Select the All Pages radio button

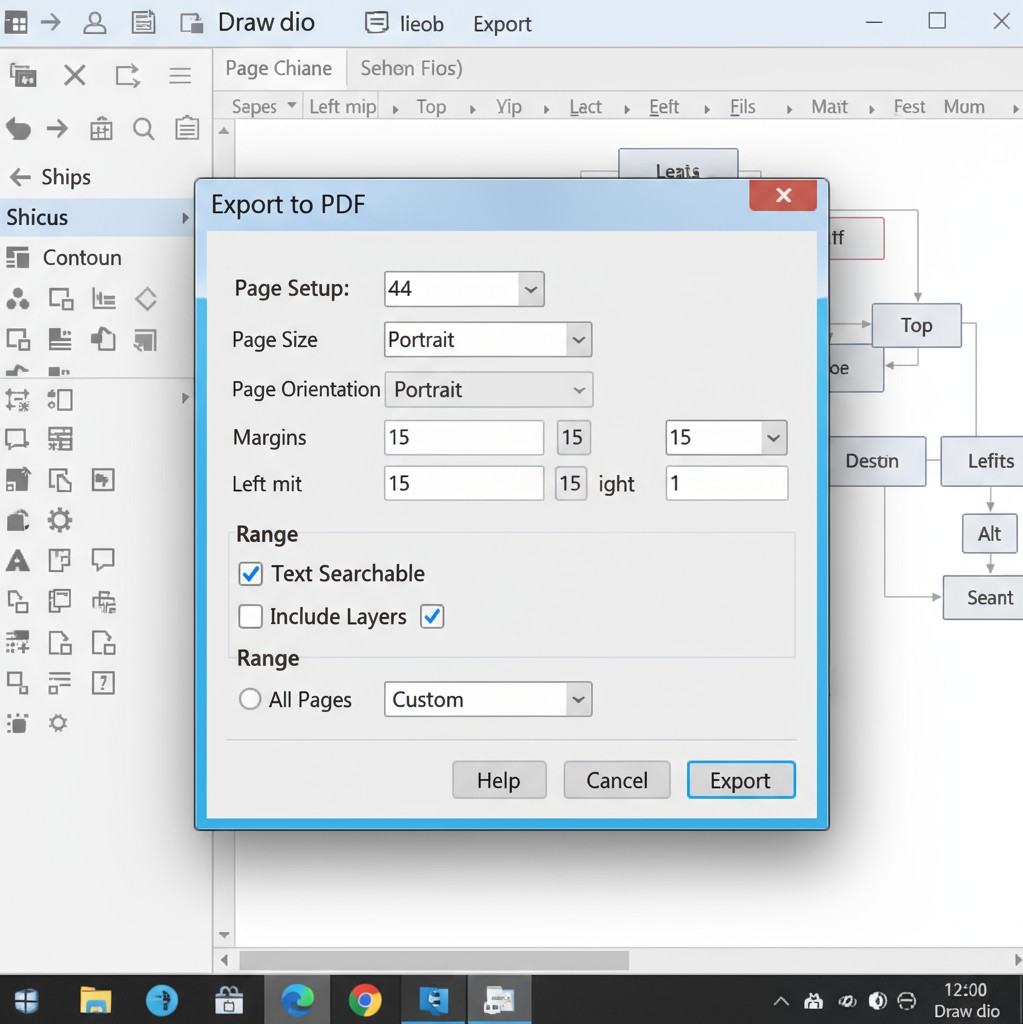coord(250,700)
